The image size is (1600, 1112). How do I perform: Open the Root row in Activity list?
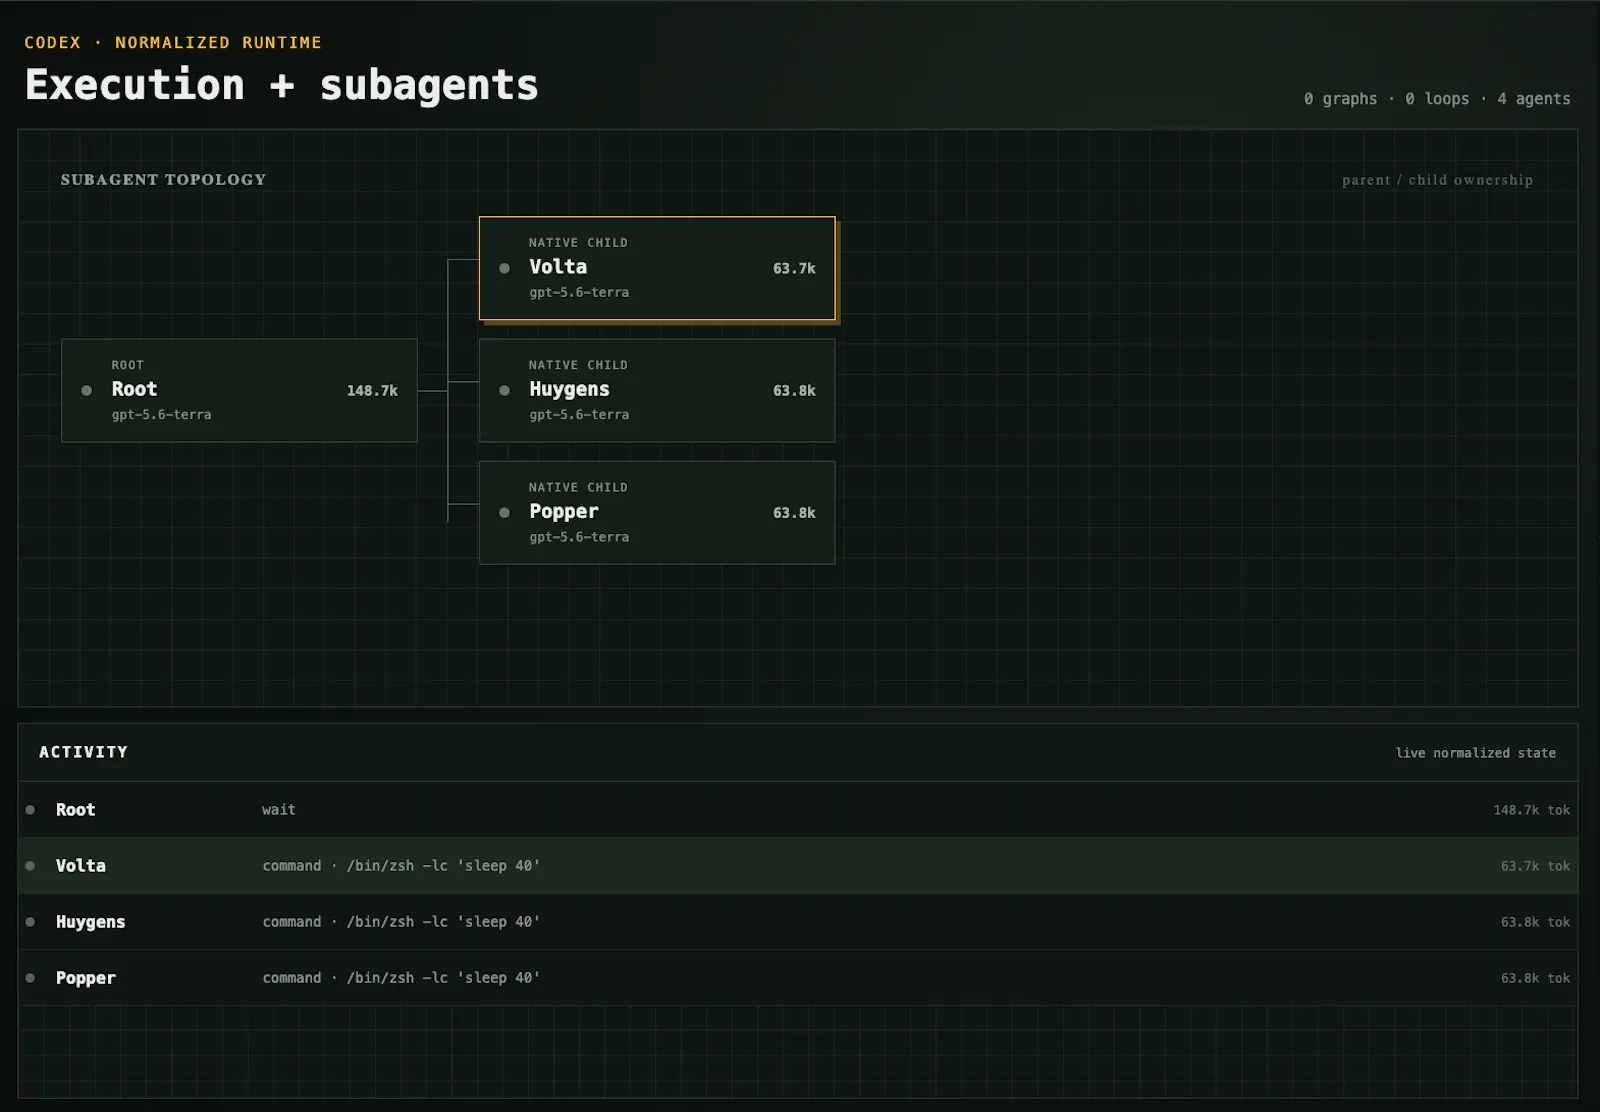tap(798, 810)
